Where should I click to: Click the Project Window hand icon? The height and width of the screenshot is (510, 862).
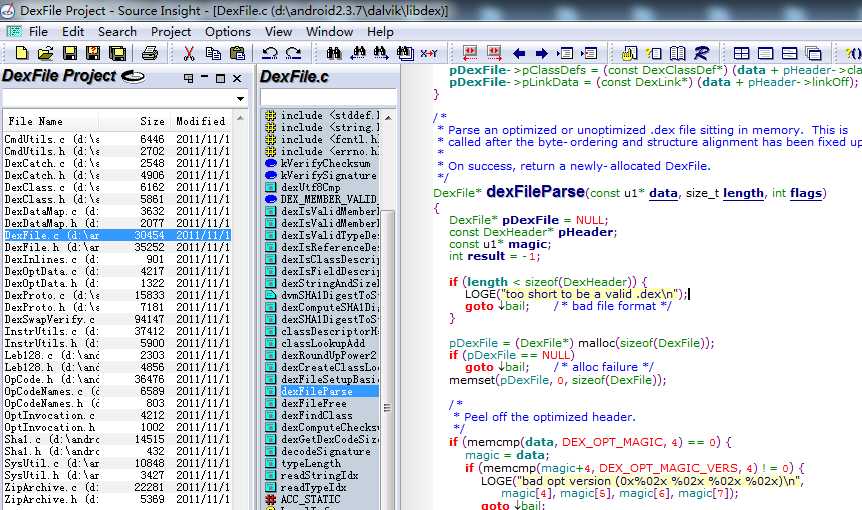coord(629,53)
